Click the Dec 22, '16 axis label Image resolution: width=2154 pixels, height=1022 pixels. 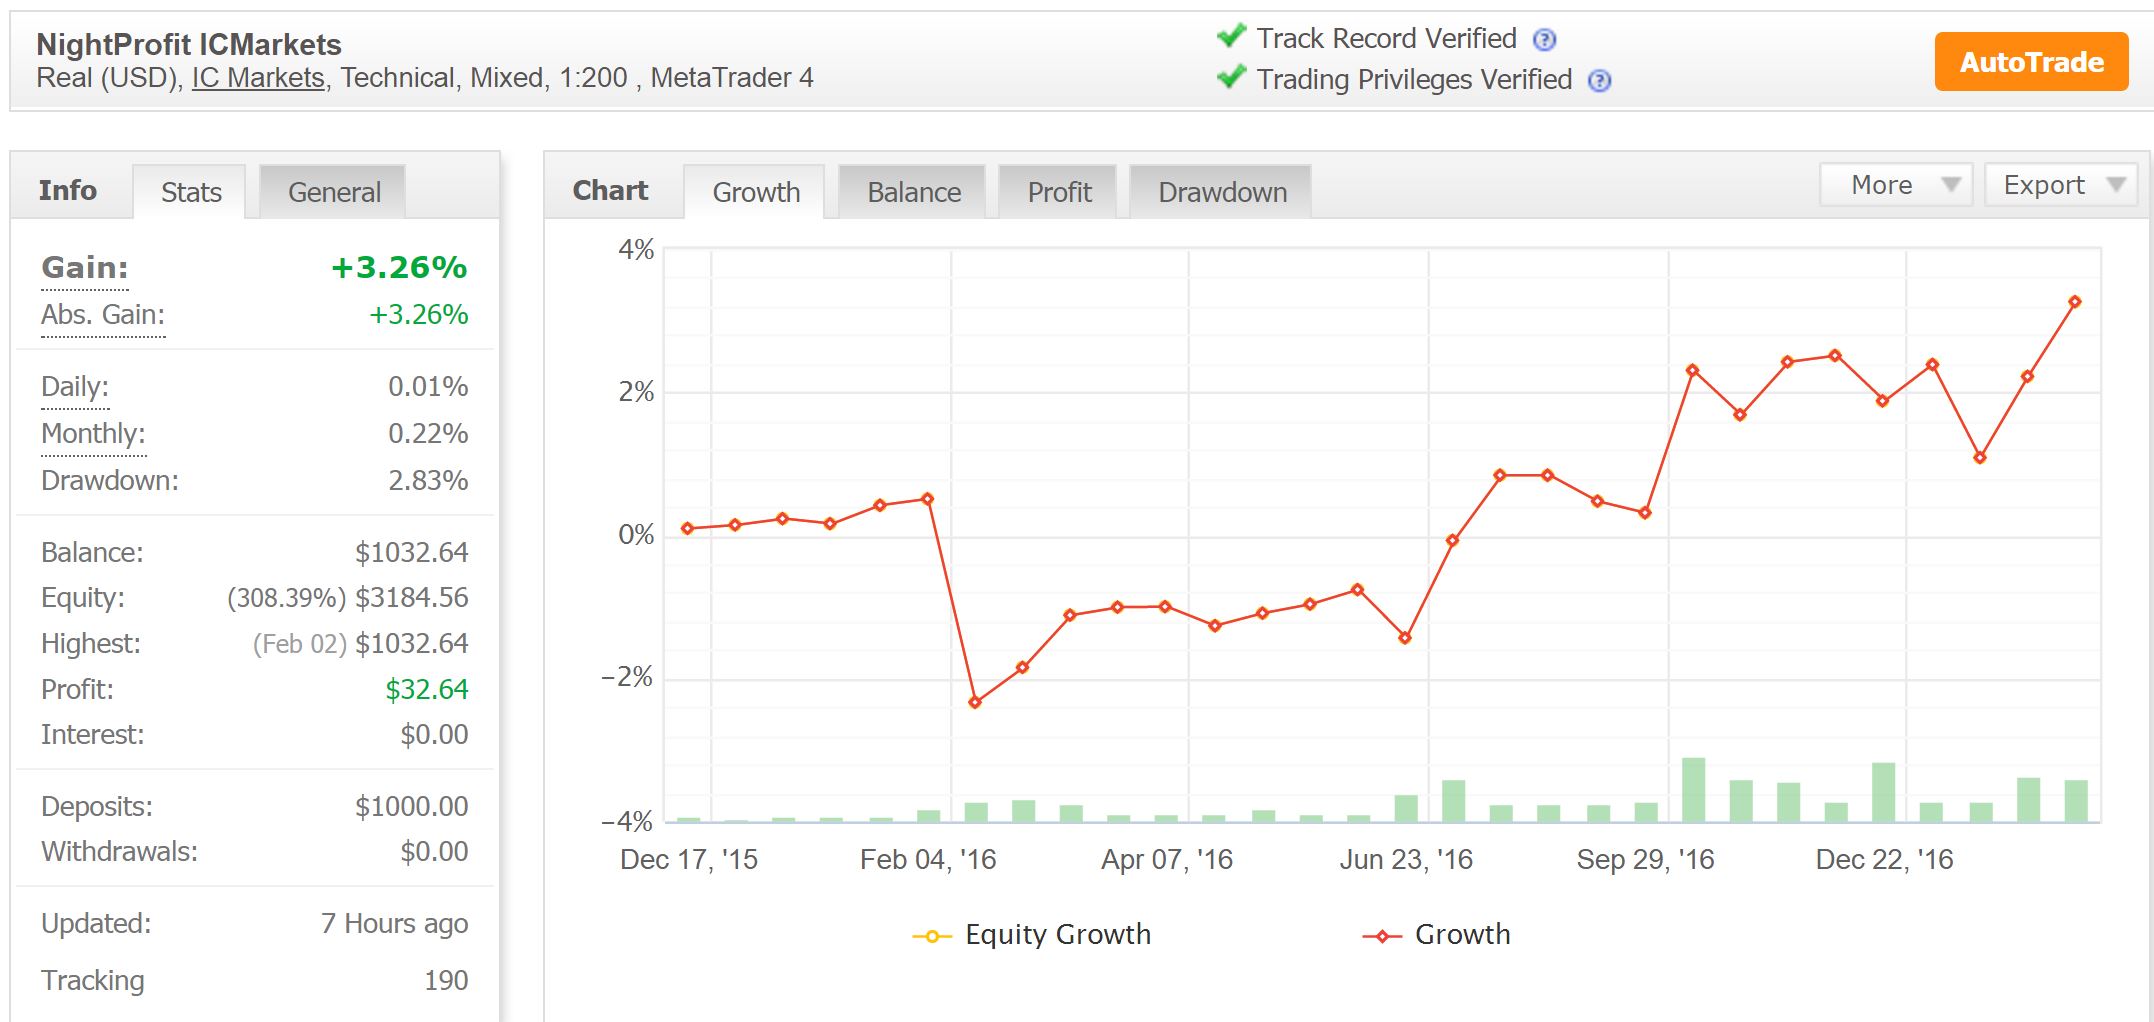point(1884,860)
